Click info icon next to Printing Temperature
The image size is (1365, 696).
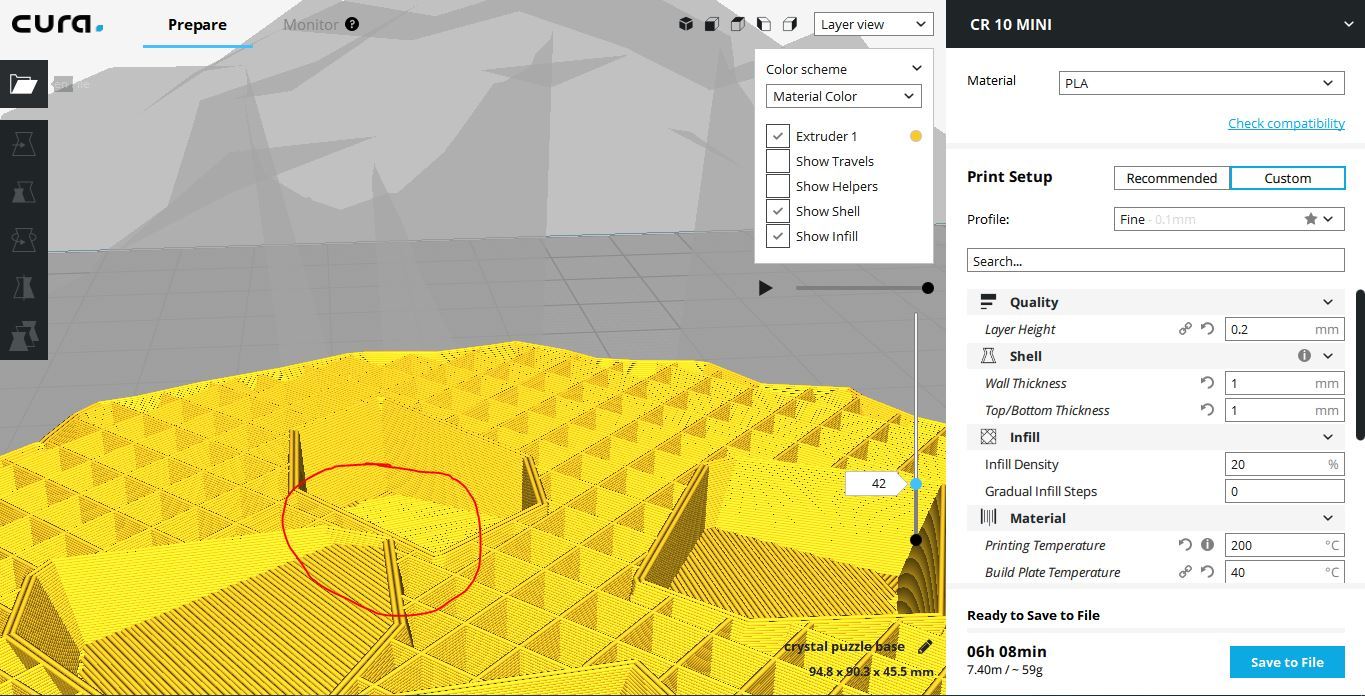1207,545
